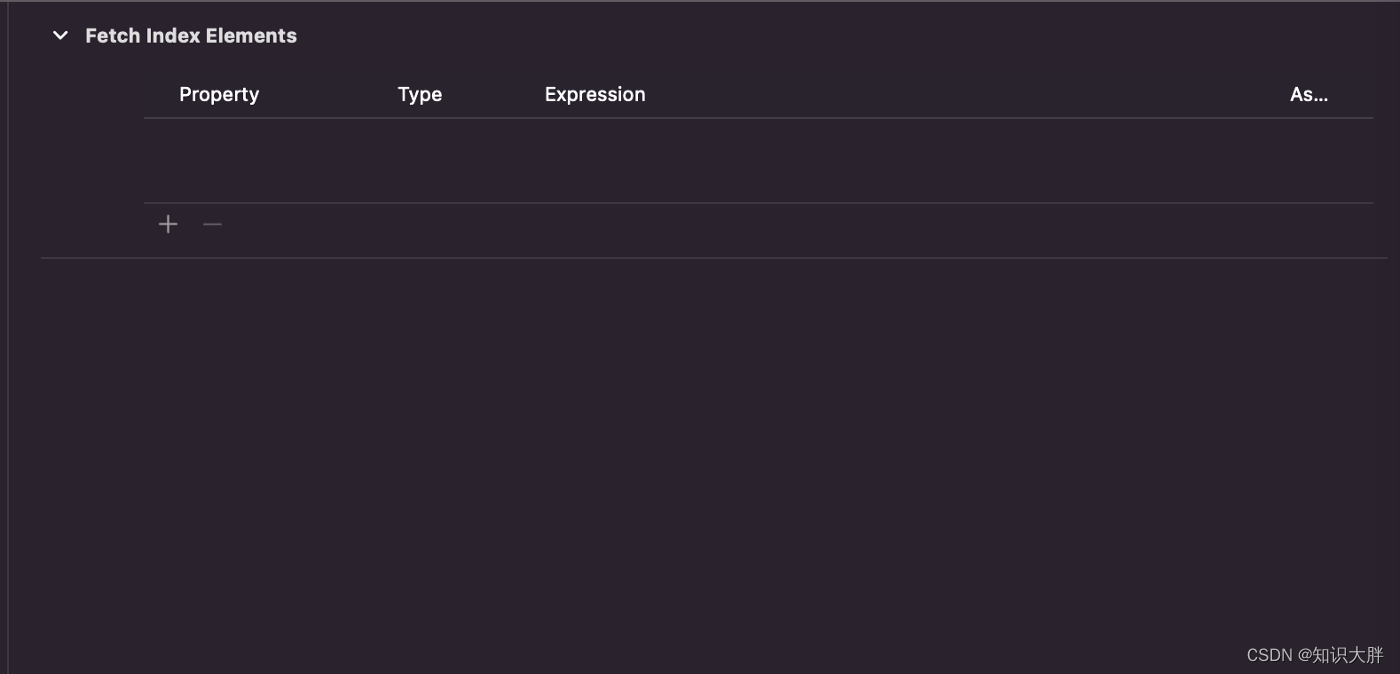Sort by the Type column header

click(x=420, y=94)
